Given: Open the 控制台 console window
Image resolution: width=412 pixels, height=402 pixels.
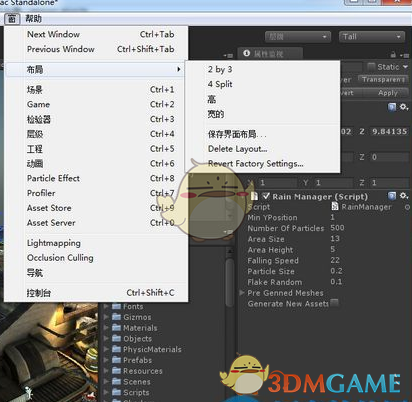Looking at the screenshot, I should (97, 293).
